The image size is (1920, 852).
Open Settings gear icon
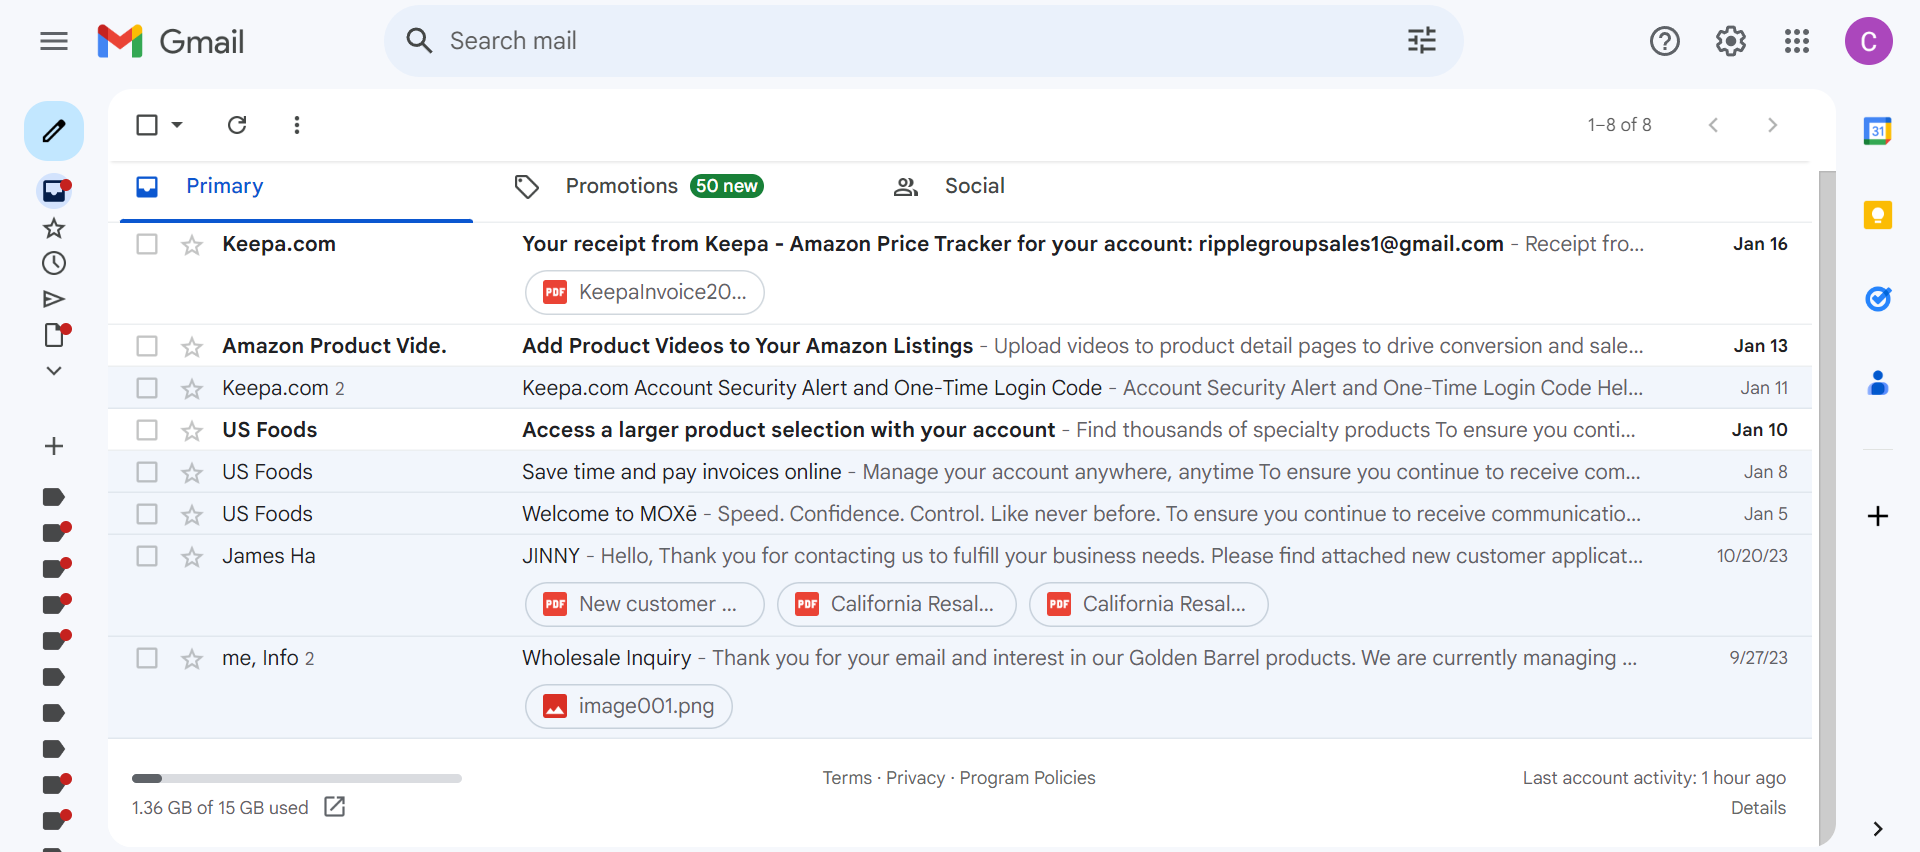pyautogui.click(x=1731, y=41)
